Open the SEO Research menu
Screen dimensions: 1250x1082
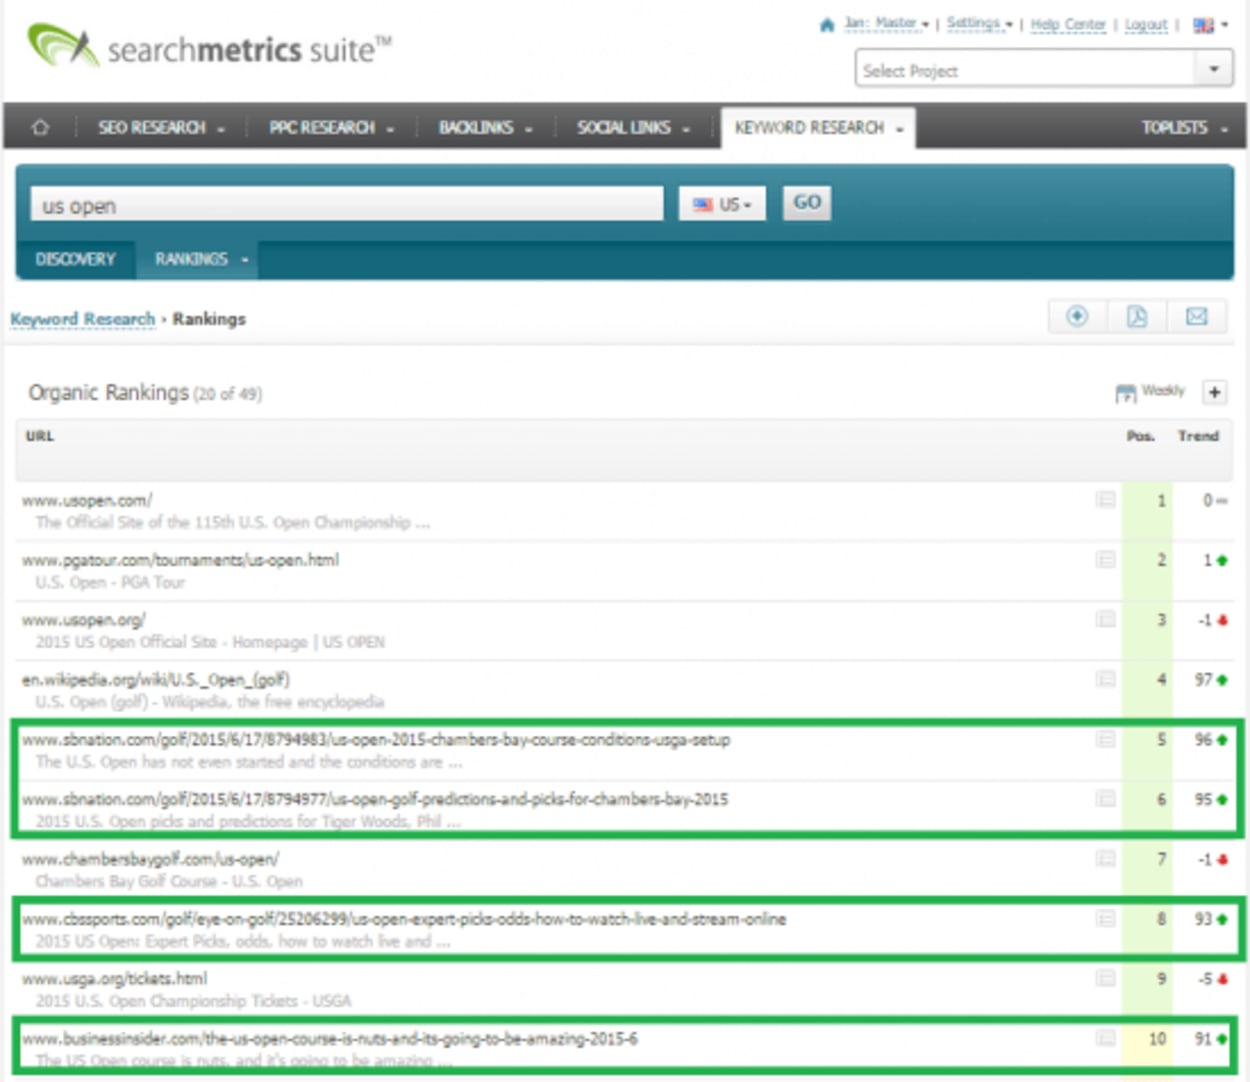[x=160, y=127]
